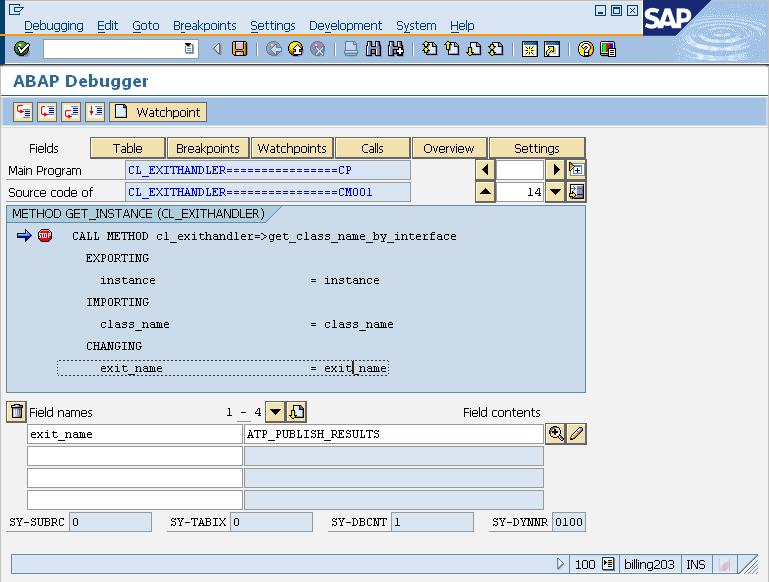This screenshot has height=582, width=769.
Task: Click the green checkmark Enter icon
Action: click(x=22, y=49)
